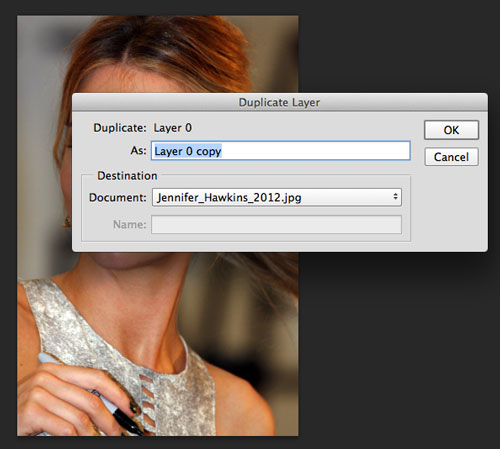Confirm duplication with the OK button
This screenshot has height=449, width=500.
451,130
